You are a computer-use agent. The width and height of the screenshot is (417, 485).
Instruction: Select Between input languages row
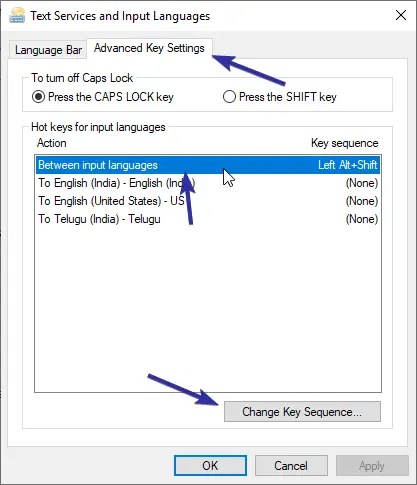(208, 165)
